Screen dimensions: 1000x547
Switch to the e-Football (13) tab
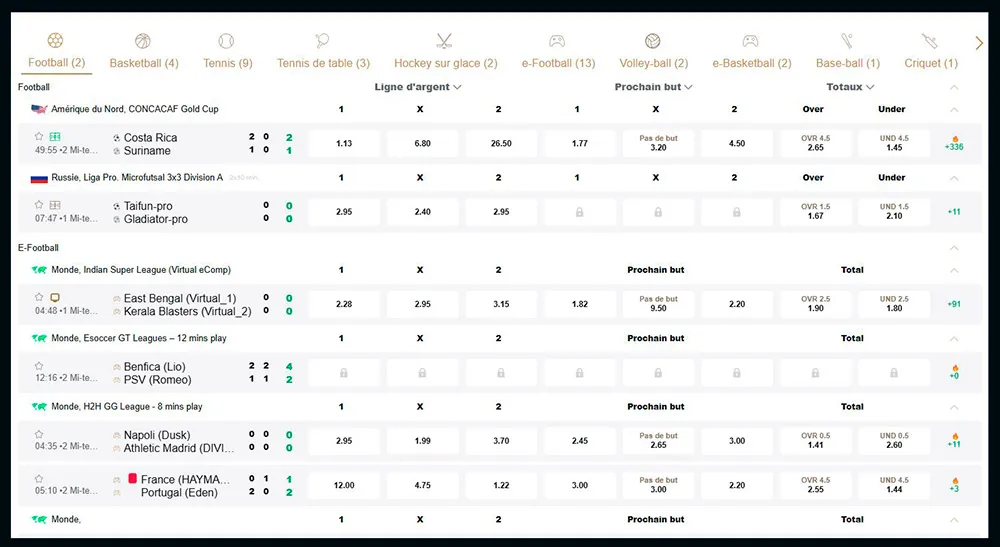point(558,63)
